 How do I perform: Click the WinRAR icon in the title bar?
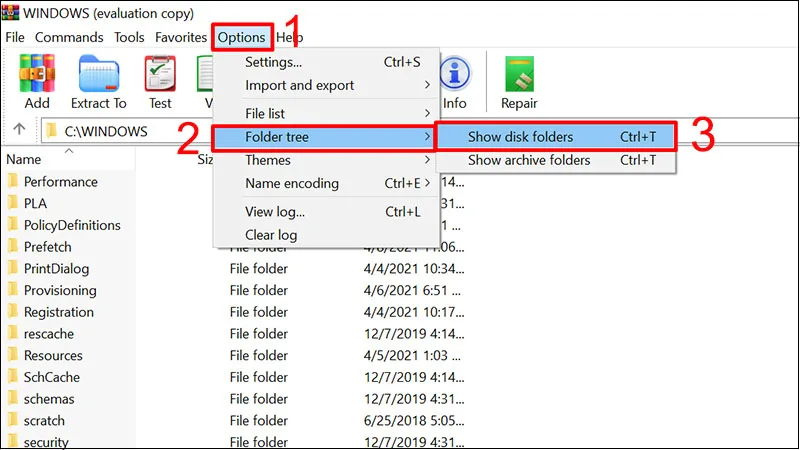point(10,12)
